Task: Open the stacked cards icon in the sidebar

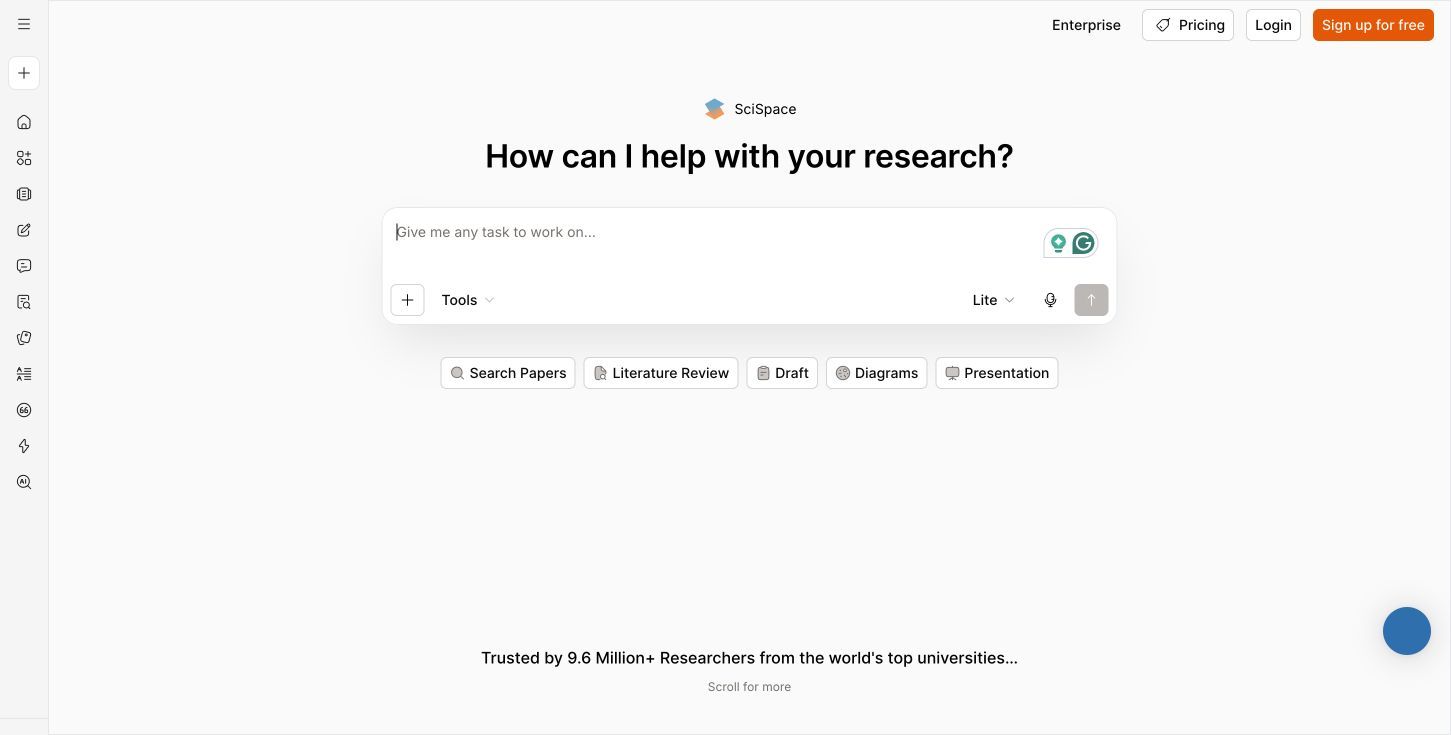Action: coord(24,338)
